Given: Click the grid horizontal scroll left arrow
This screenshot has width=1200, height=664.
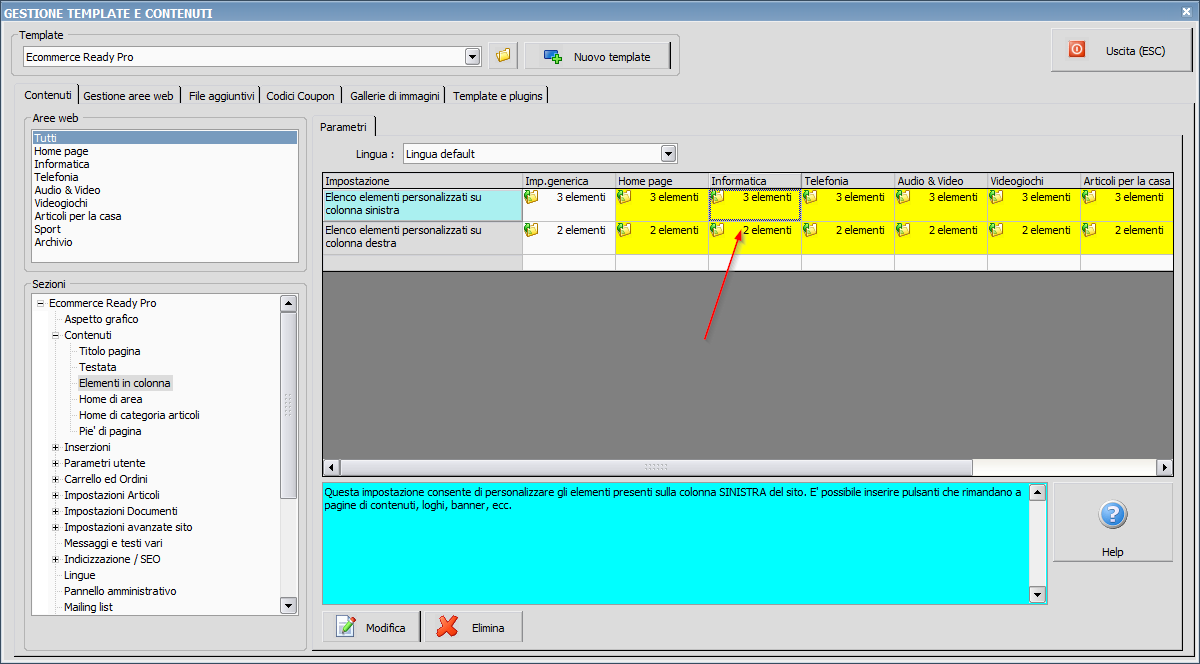Looking at the screenshot, I should point(331,467).
